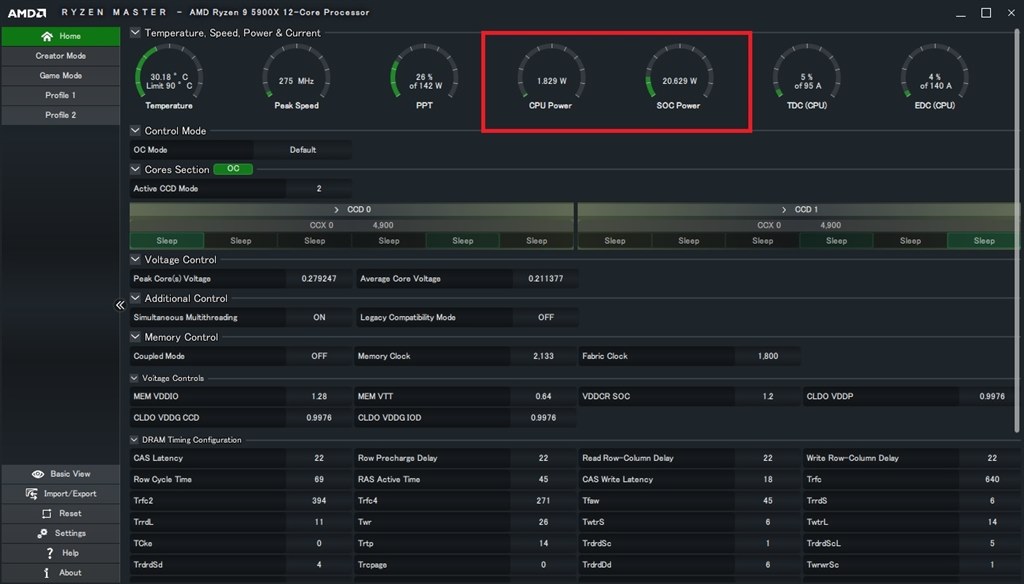Toggle Simultaneous Multithreading ON value
Screen dimensions: 1024x584
coord(319,317)
